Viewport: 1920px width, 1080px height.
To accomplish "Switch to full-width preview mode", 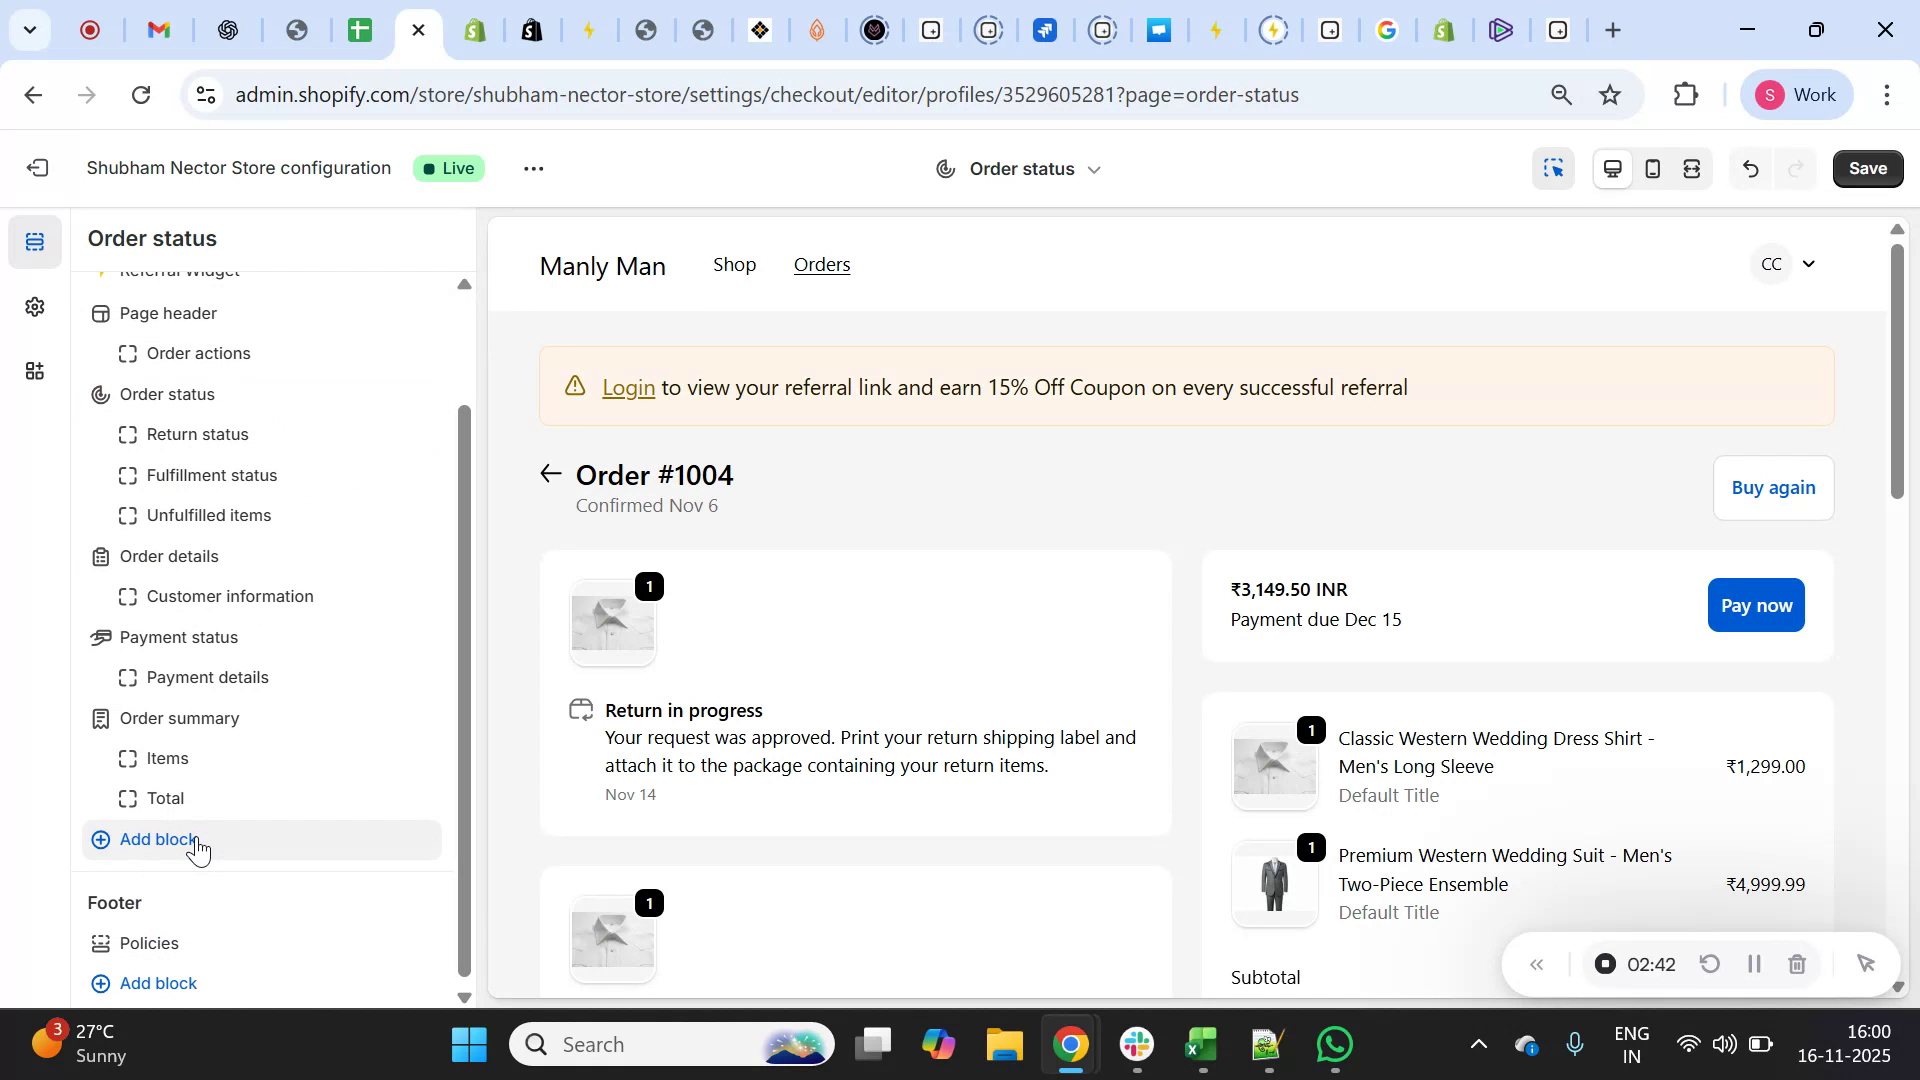I will (1692, 168).
